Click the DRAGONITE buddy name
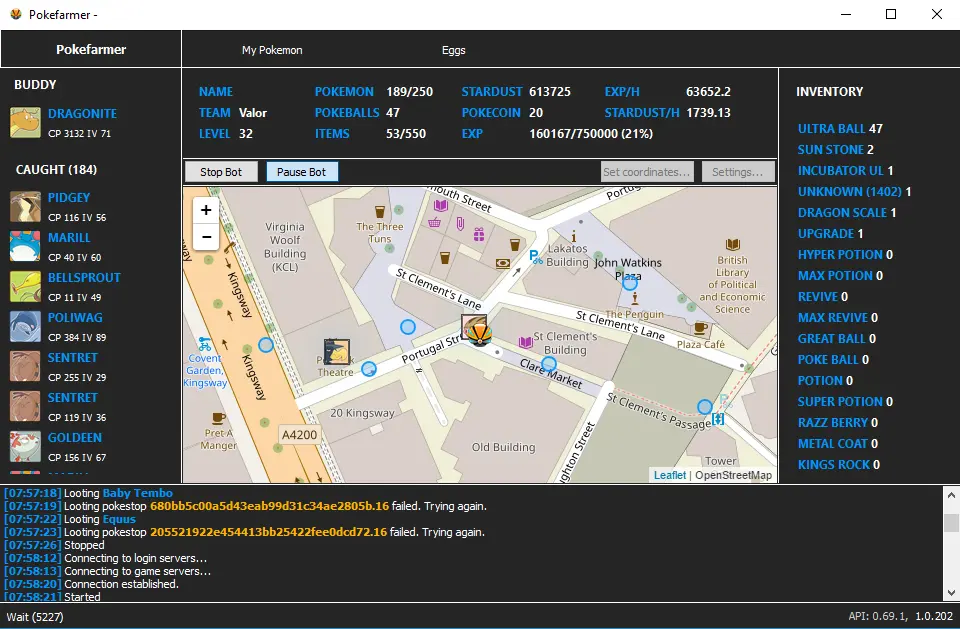Image resolution: width=960 pixels, height=629 pixels. pos(82,114)
